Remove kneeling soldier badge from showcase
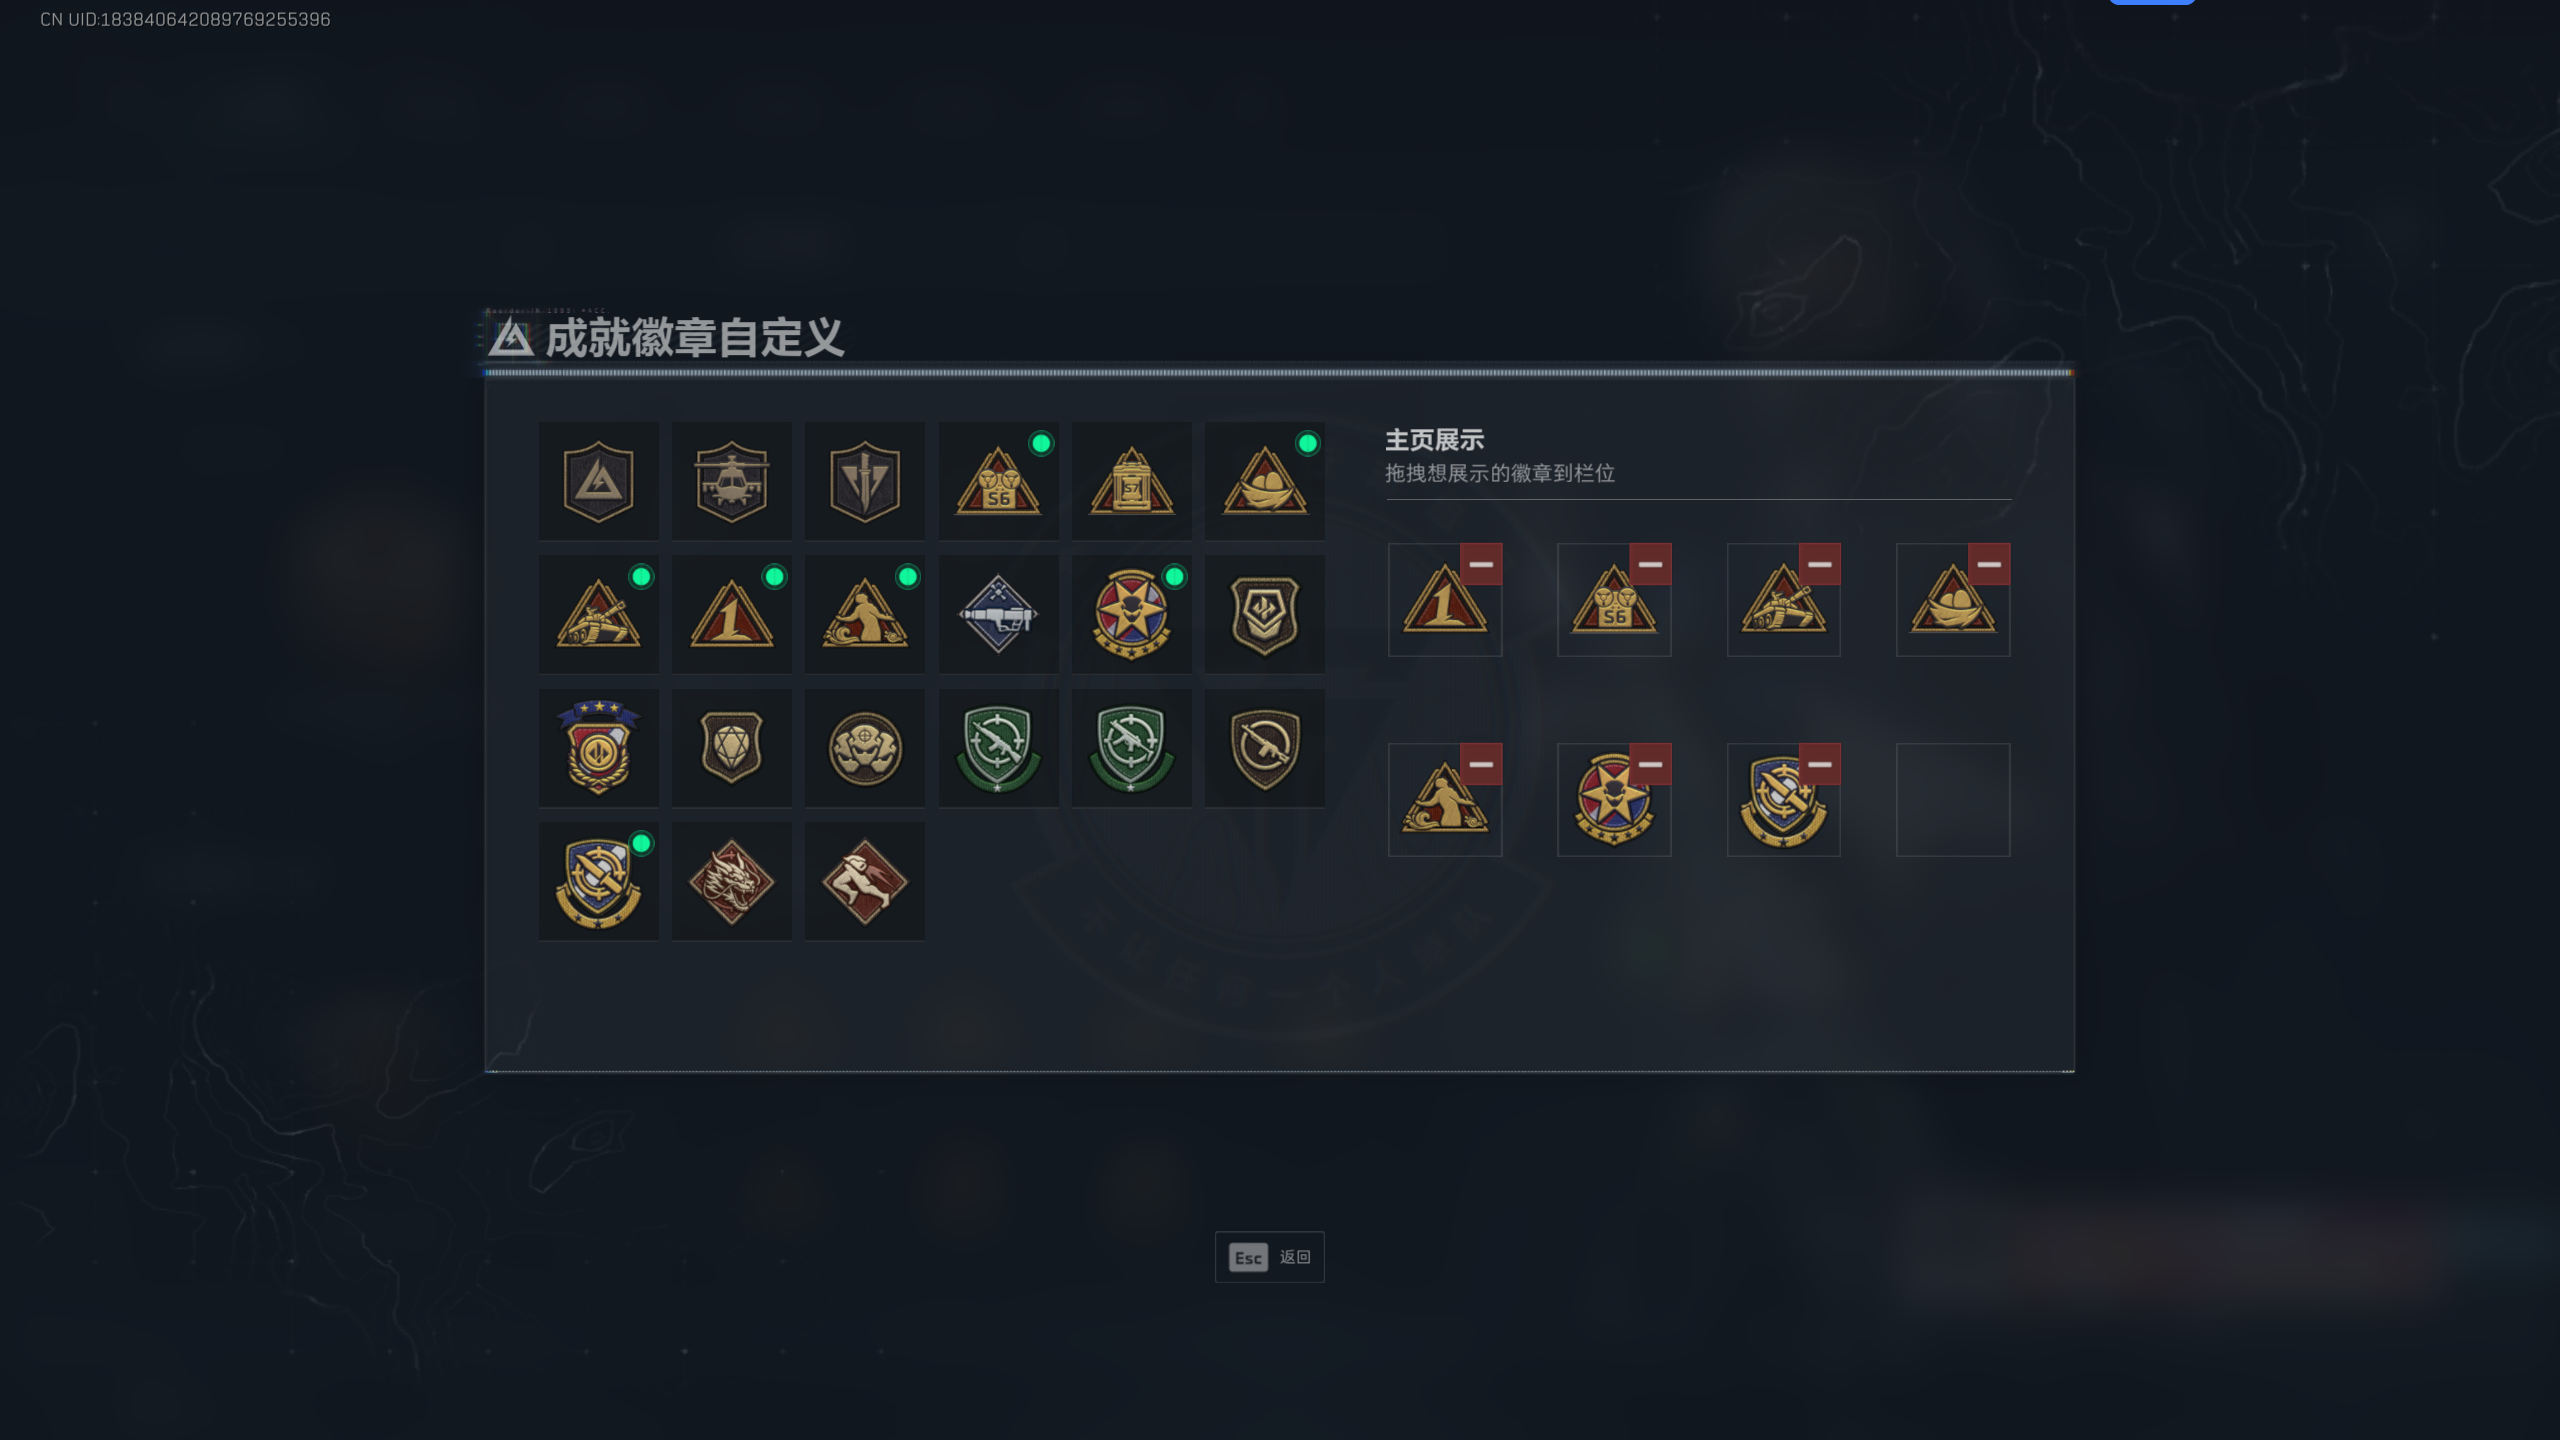 pyautogui.click(x=1481, y=764)
